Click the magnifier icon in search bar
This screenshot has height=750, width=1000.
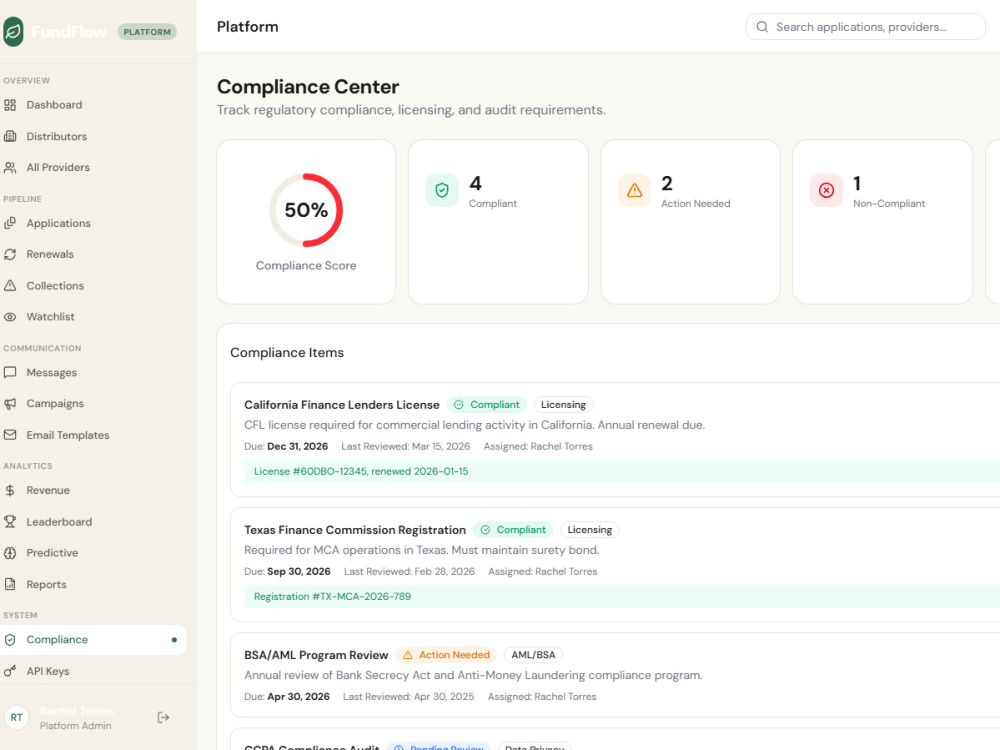coord(762,27)
